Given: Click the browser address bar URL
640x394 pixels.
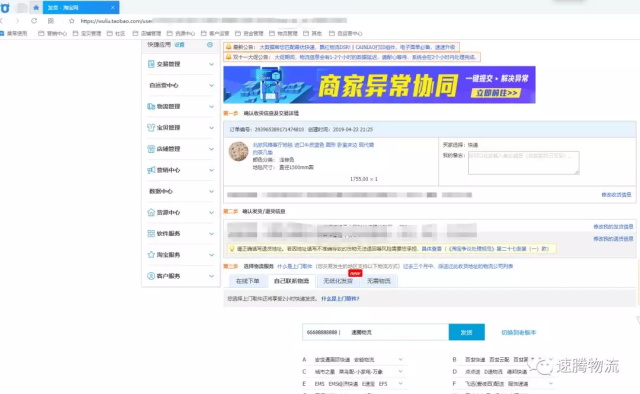Looking at the screenshot, I should [x=213, y=20].
